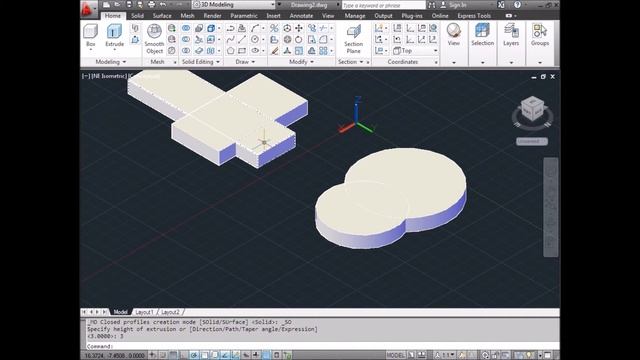
Task: Click the 3D Mirror tool icon
Action: click(x=274, y=28)
